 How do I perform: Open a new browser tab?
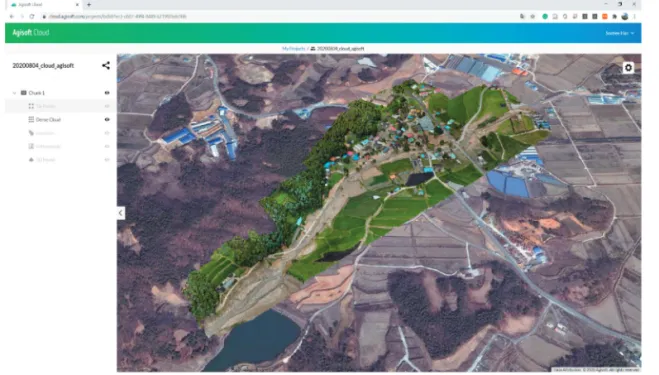[89, 5]
